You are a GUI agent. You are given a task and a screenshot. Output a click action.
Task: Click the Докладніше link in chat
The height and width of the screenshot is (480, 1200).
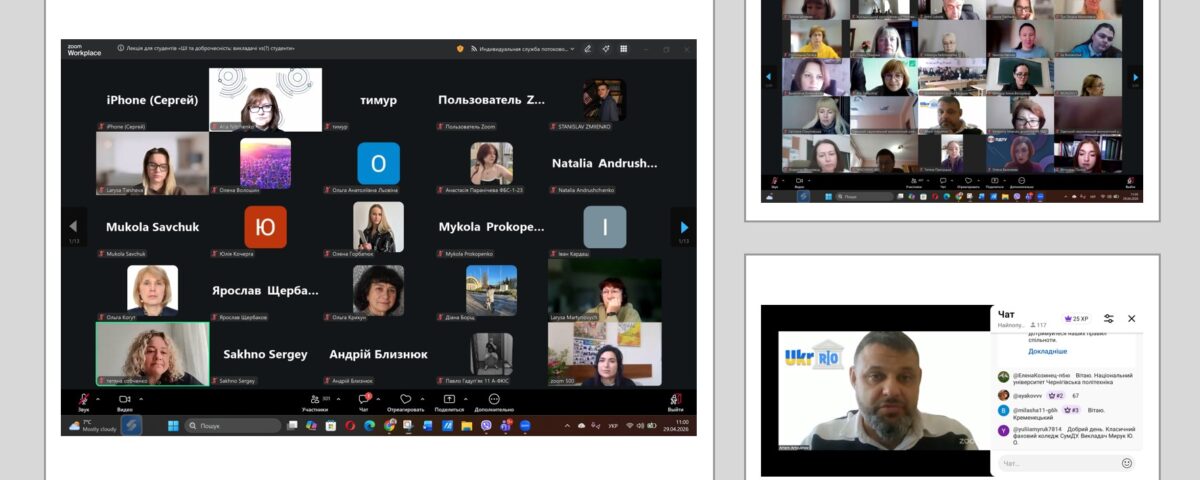click(x=1047, y=351)
